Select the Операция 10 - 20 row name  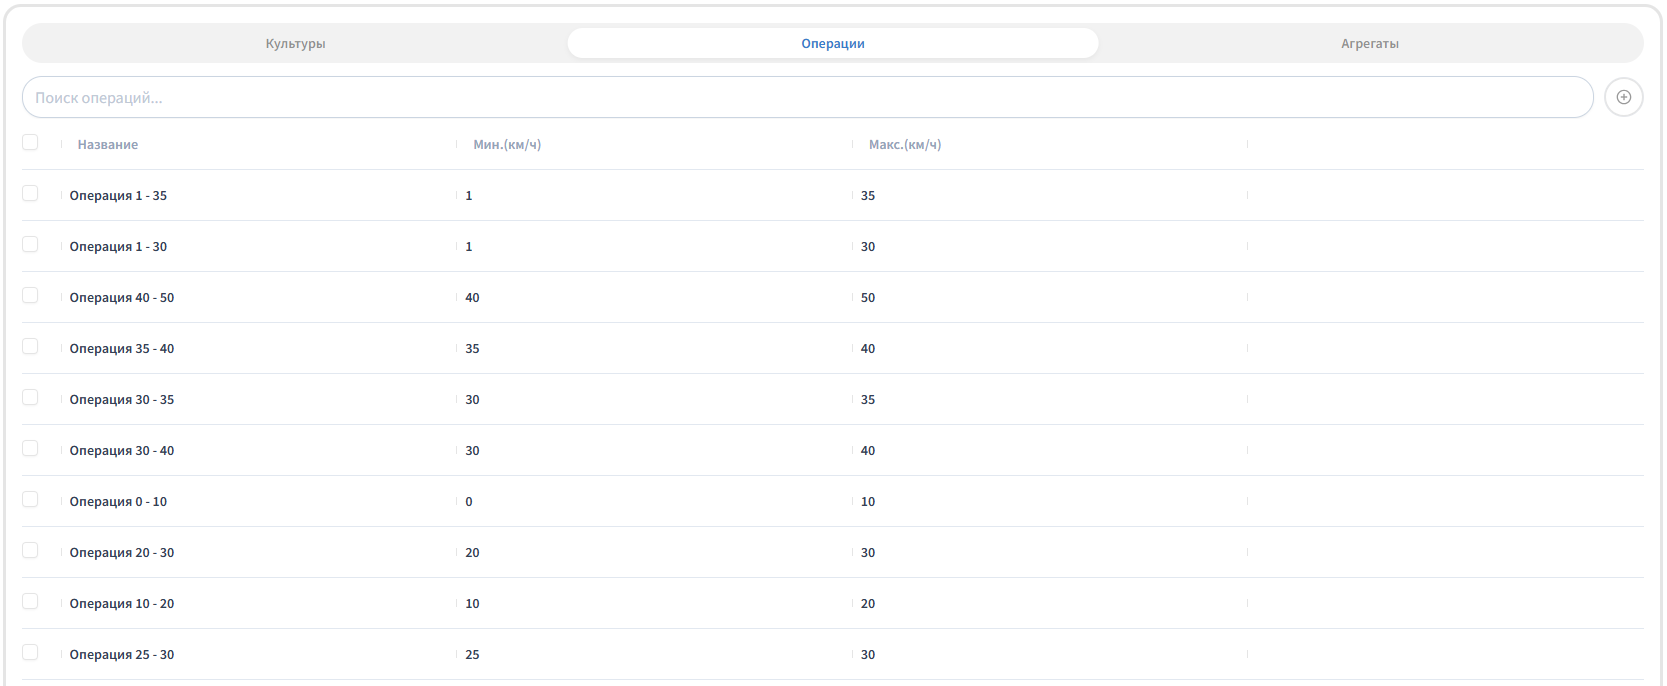(x=122, y=603)
